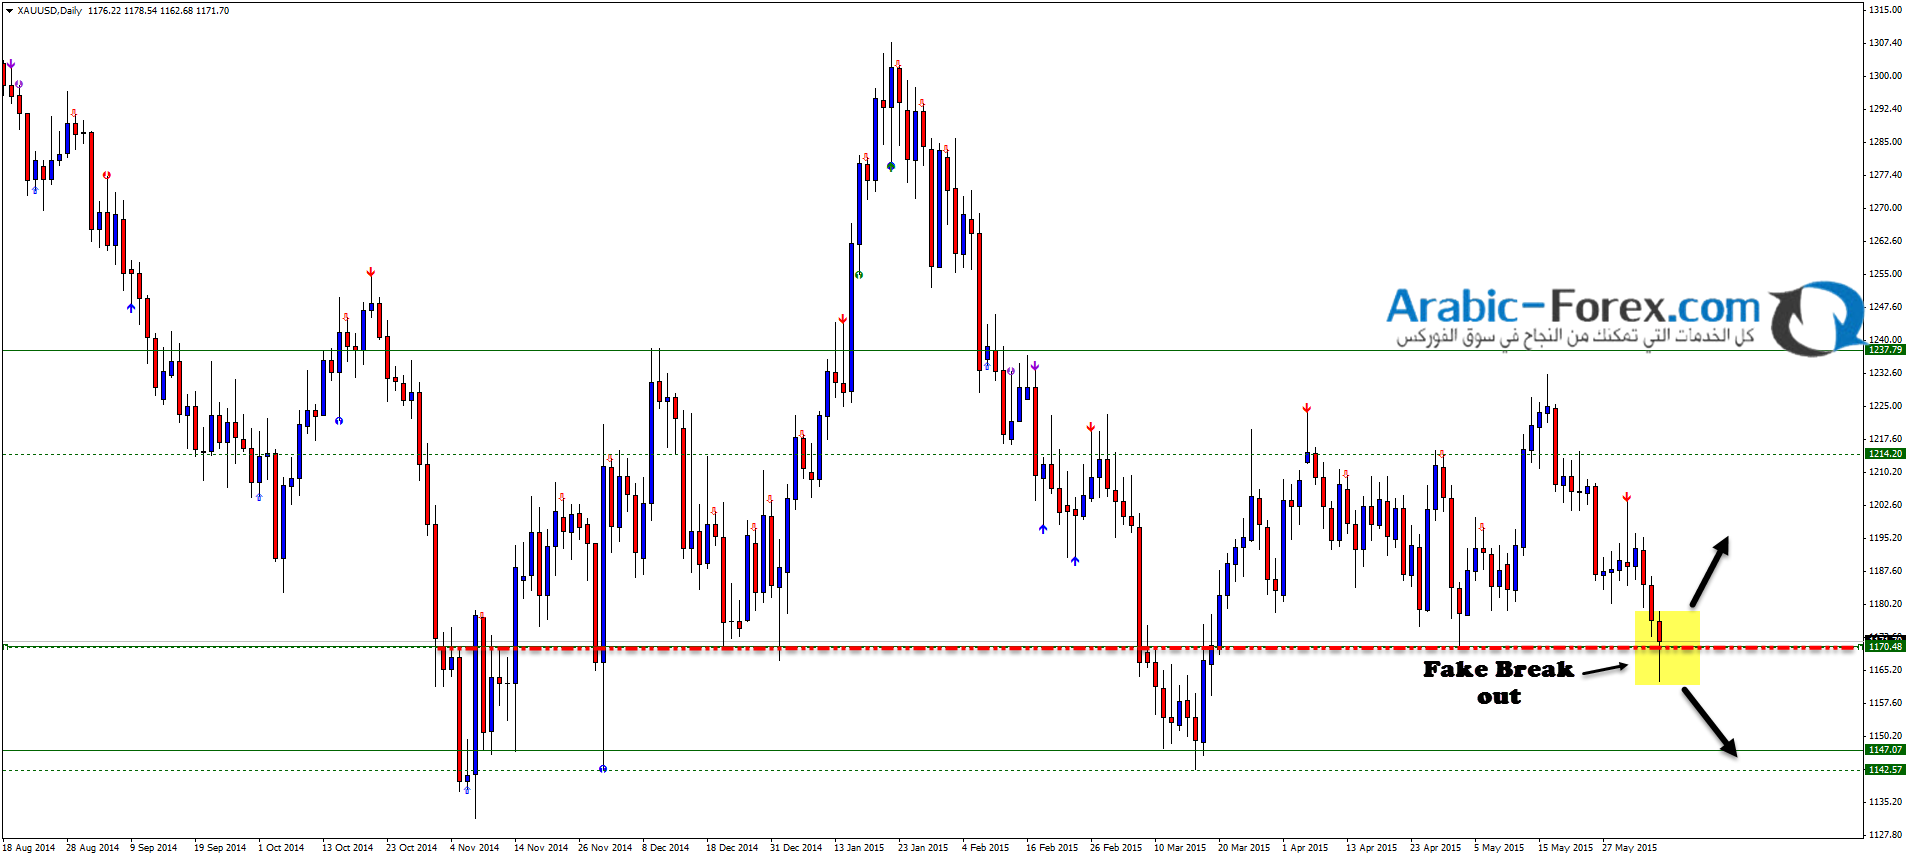Click the 1270.00 price axis label
1906x856 pixels.
pyautogui.click(x=1885, y=208)
